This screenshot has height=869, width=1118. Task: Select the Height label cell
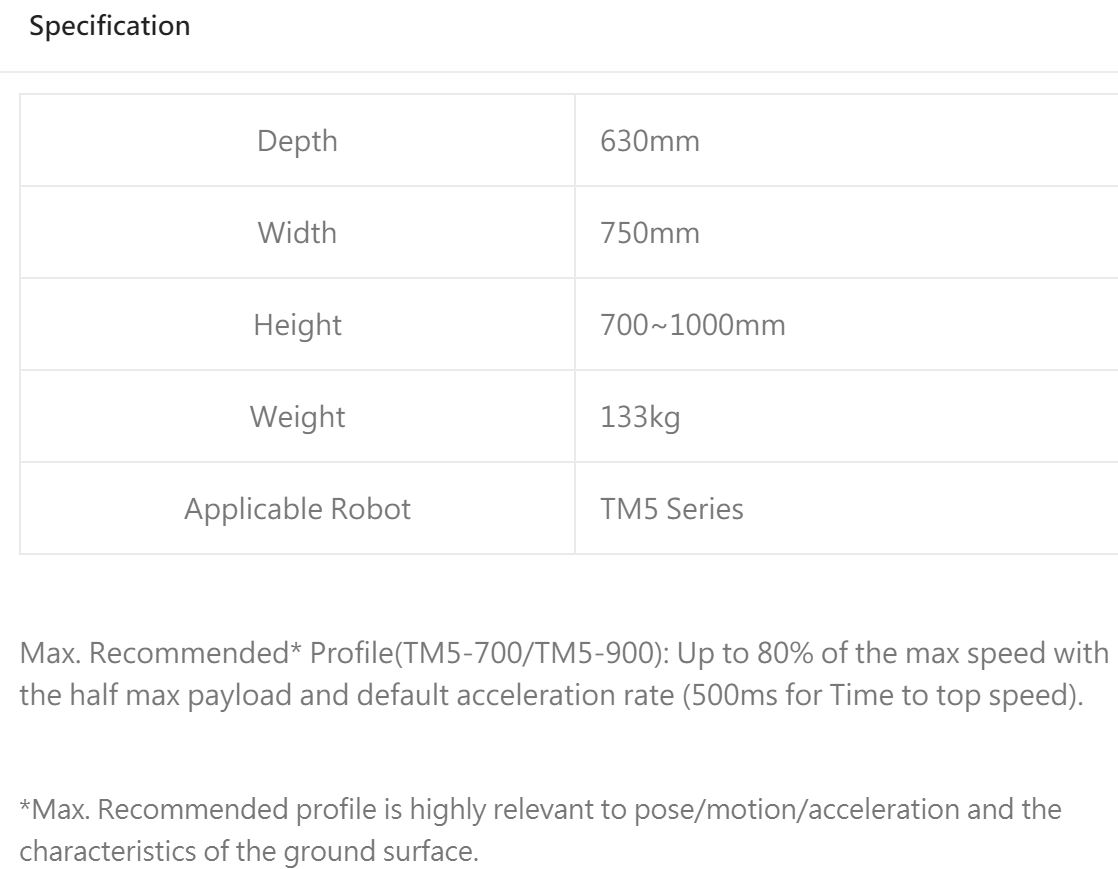coord(297,325)
